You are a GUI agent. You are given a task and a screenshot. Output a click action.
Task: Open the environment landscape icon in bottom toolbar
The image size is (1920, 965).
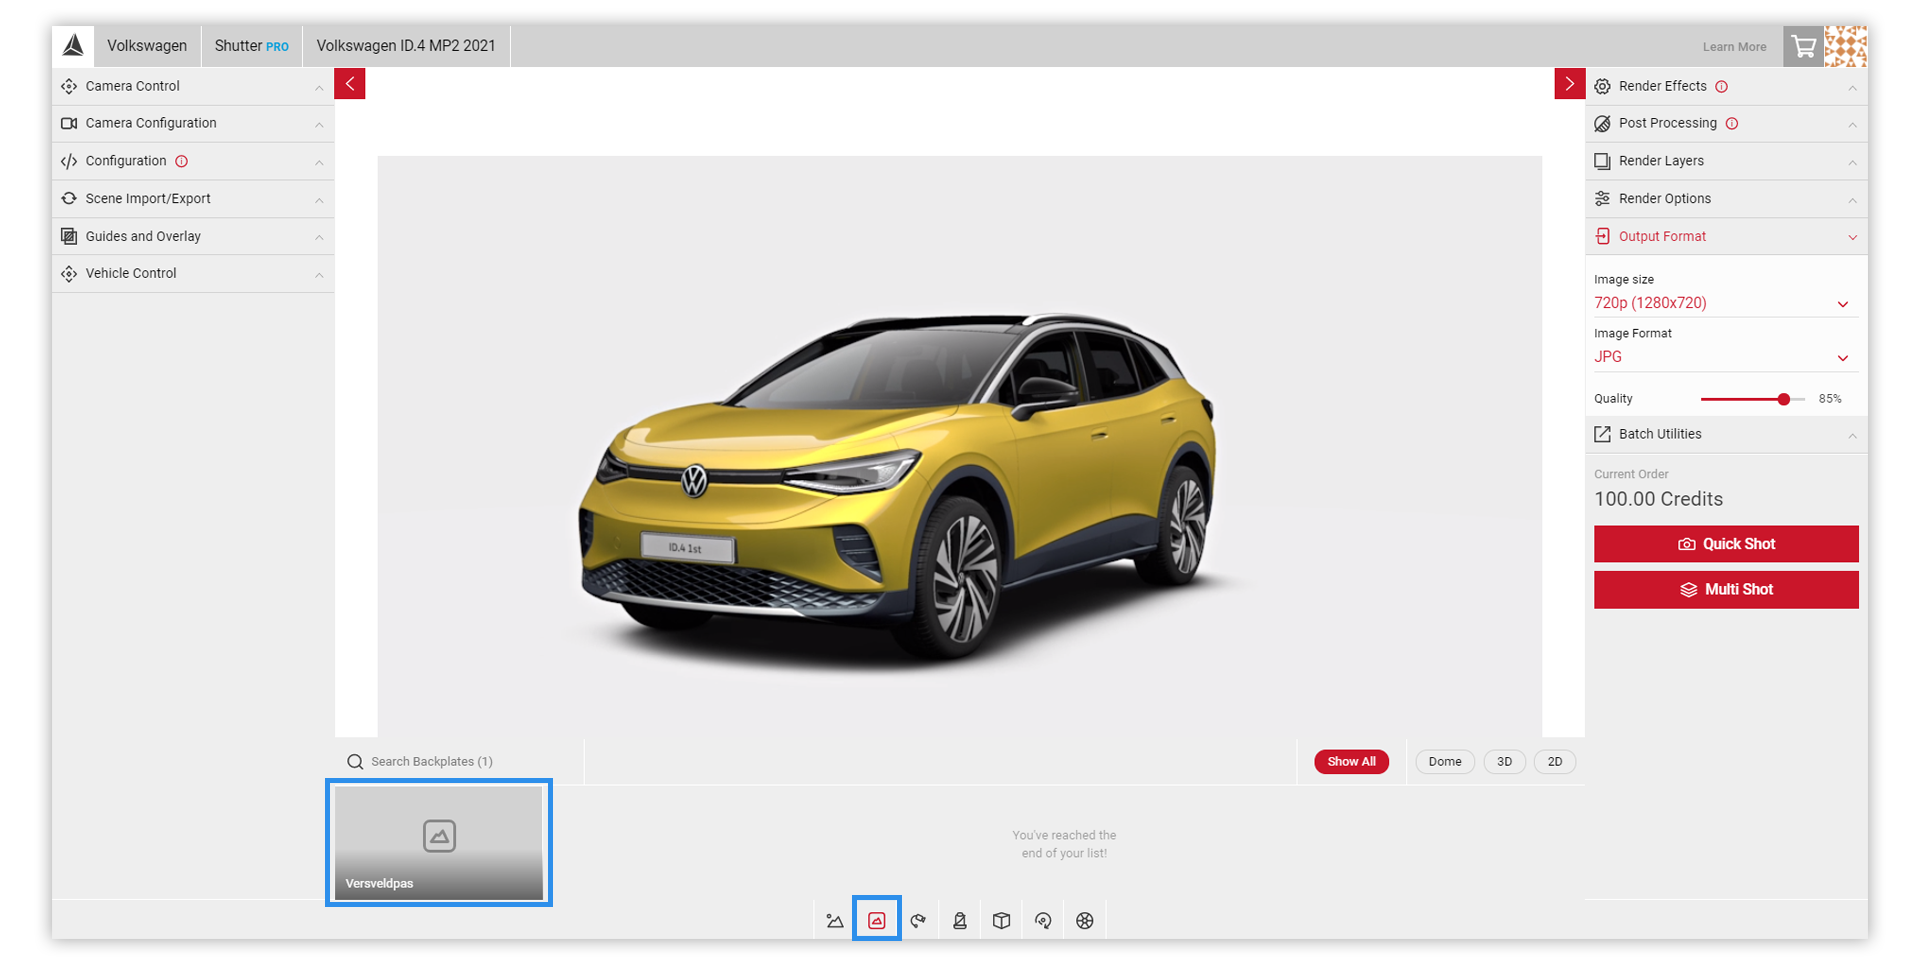[835, 921]
